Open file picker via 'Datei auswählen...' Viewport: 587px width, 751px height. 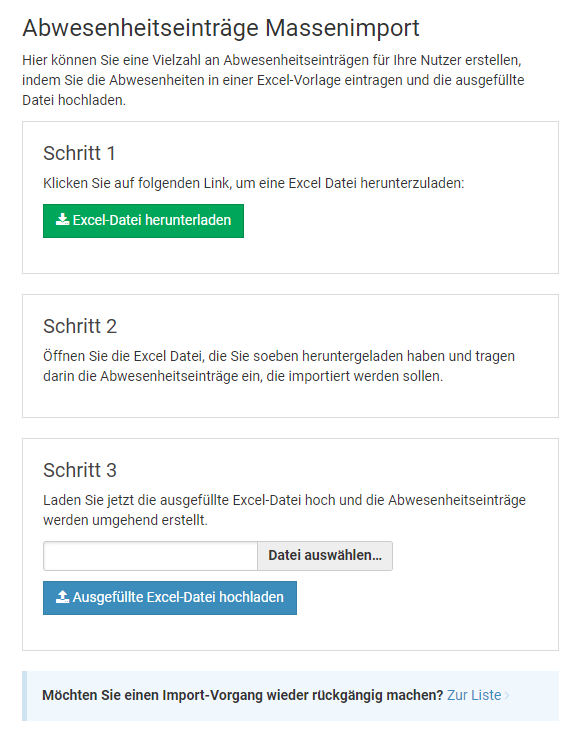pyautogui.click(x=325, y=556)
